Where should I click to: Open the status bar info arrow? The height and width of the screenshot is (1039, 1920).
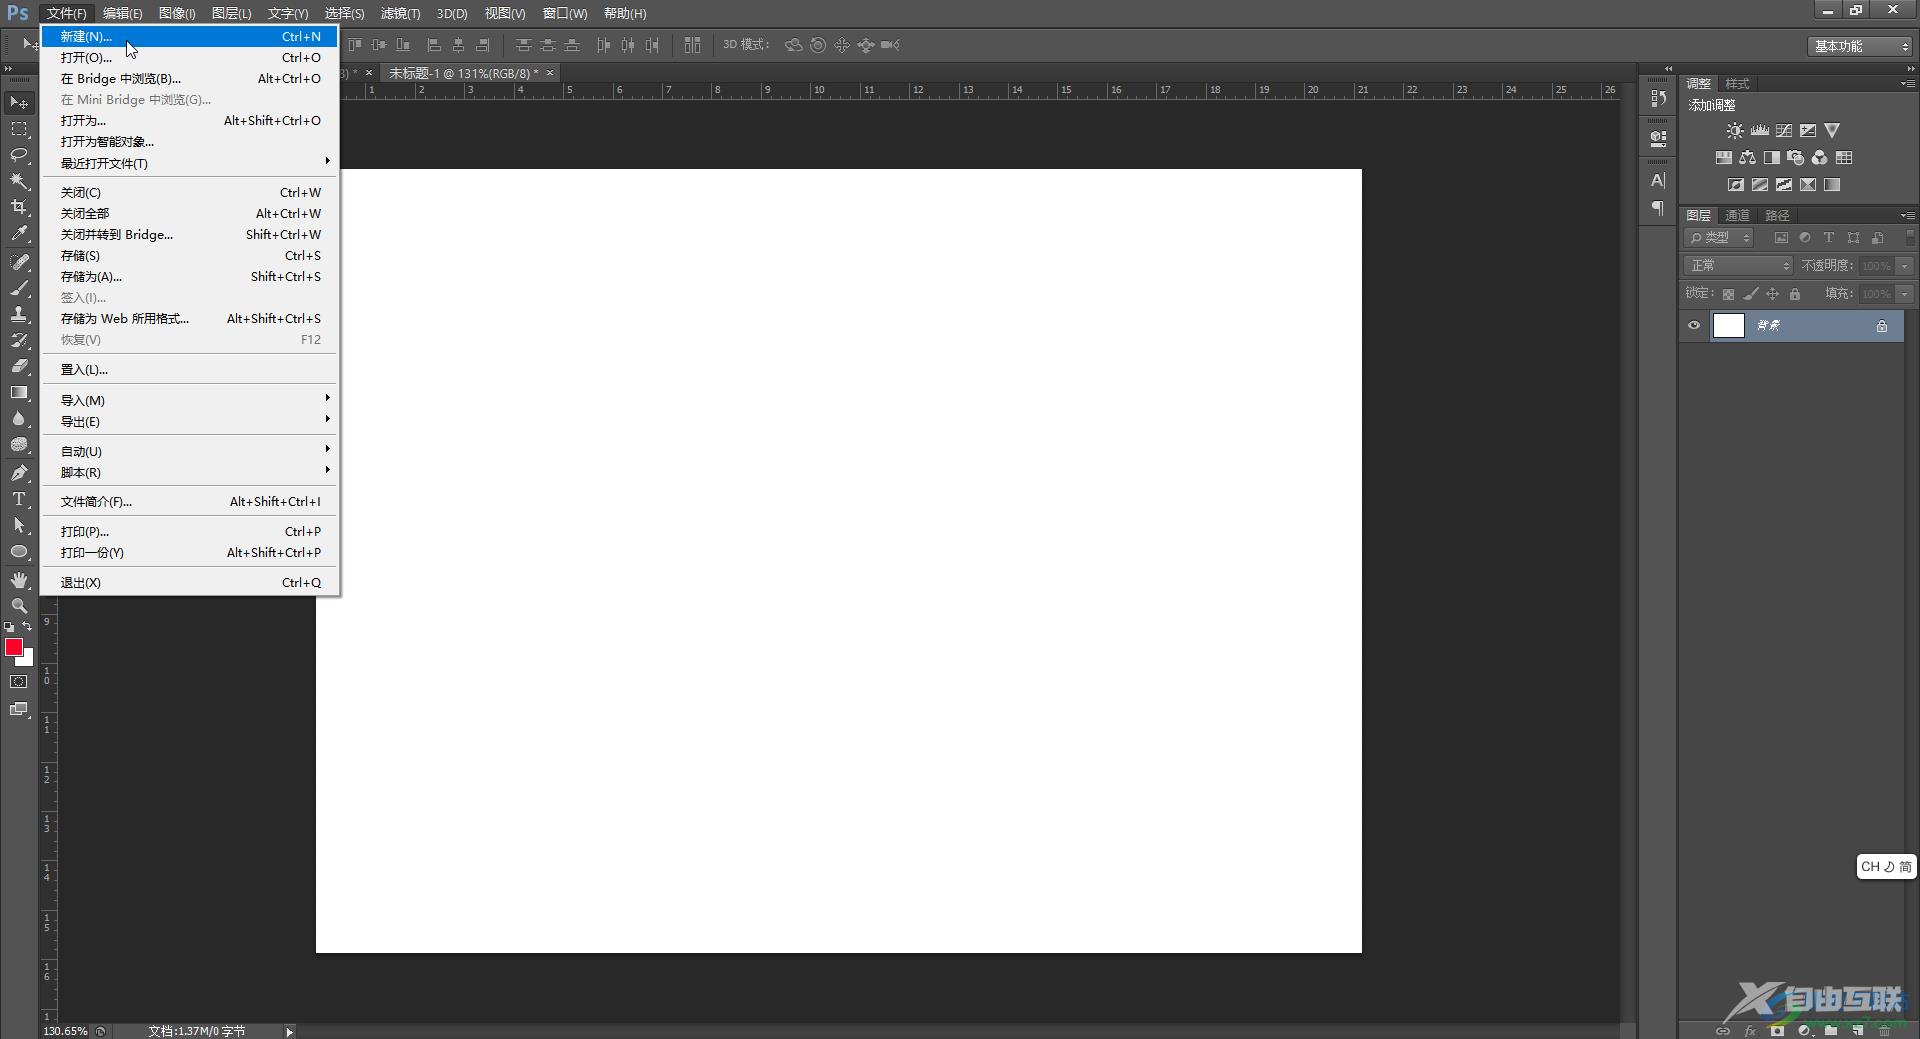point(289,1031)
